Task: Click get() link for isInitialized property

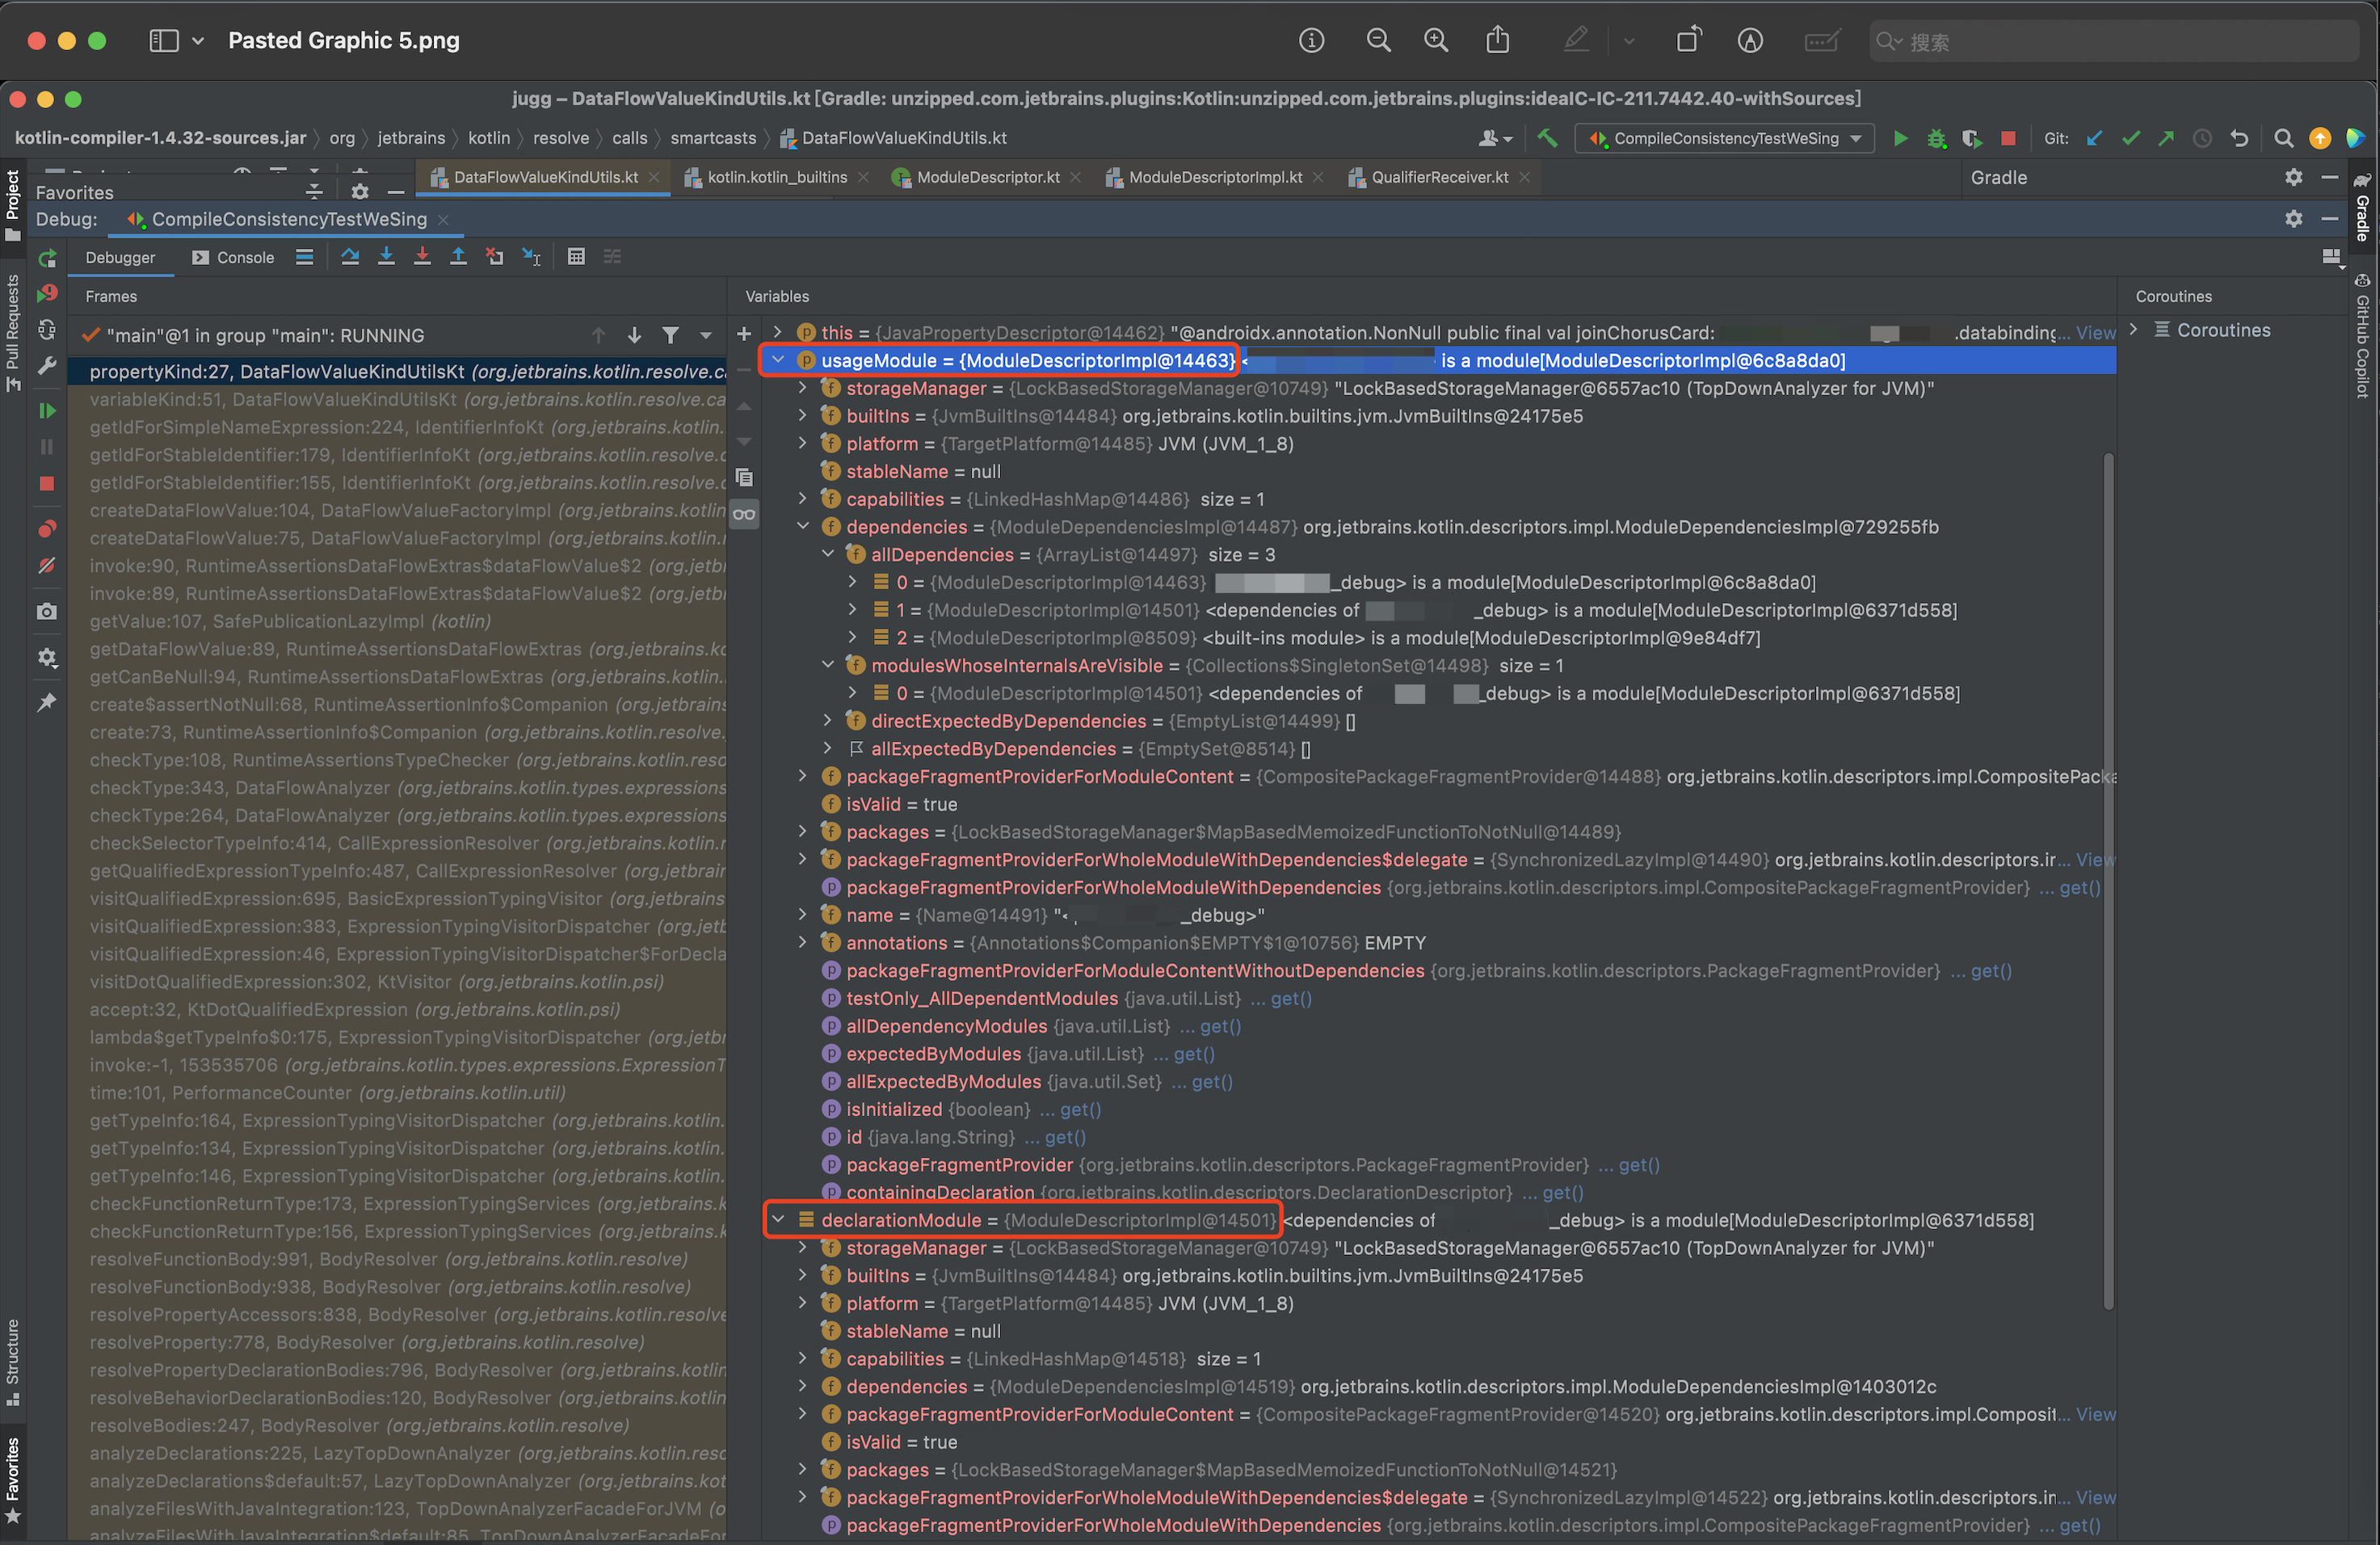Action: pos(1080,1109)
